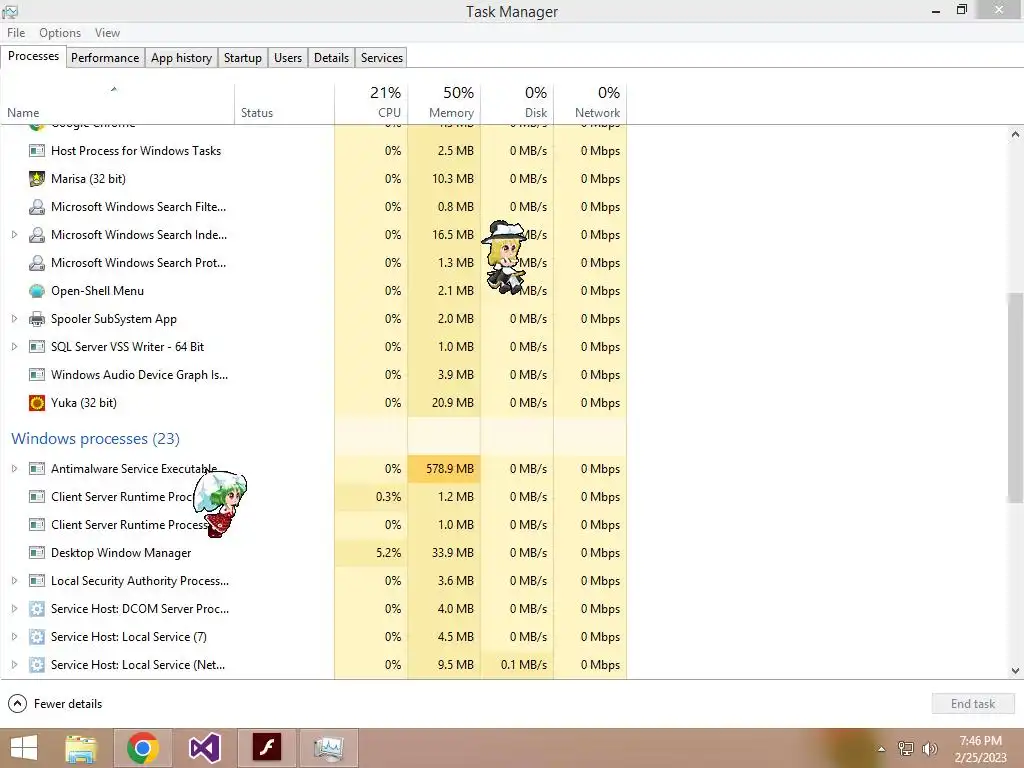Switch to the App history tab
1024x768 pixels.
(x=182, y=57)
